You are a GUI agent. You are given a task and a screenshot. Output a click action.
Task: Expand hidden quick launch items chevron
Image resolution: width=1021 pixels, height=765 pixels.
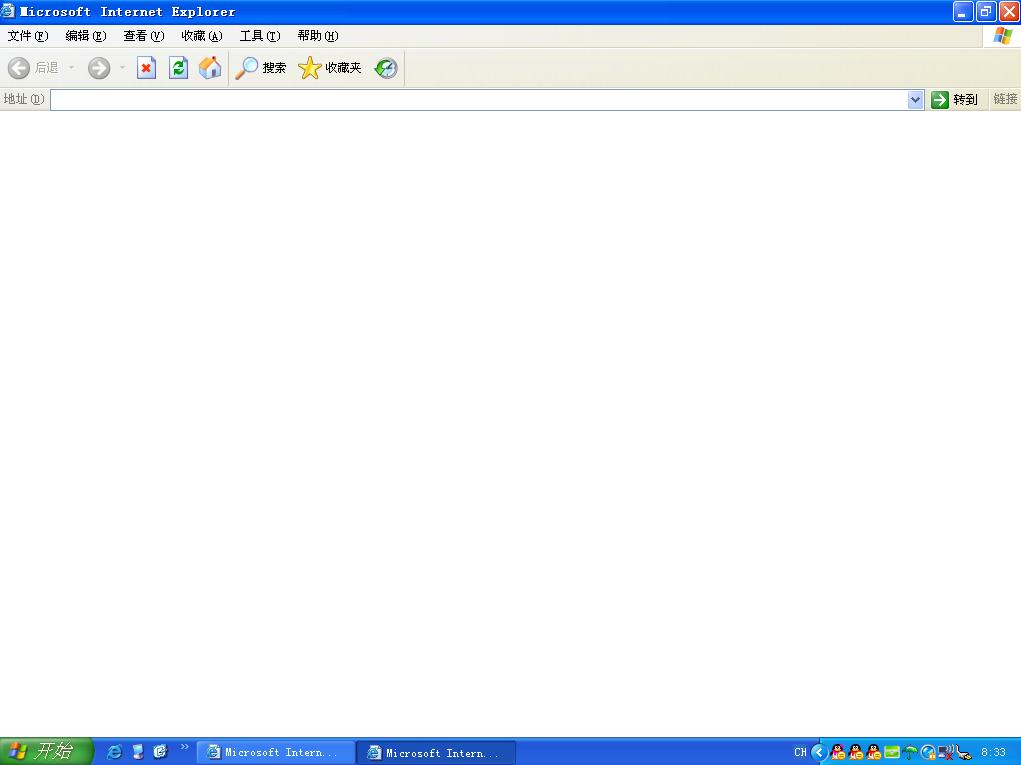185,746
